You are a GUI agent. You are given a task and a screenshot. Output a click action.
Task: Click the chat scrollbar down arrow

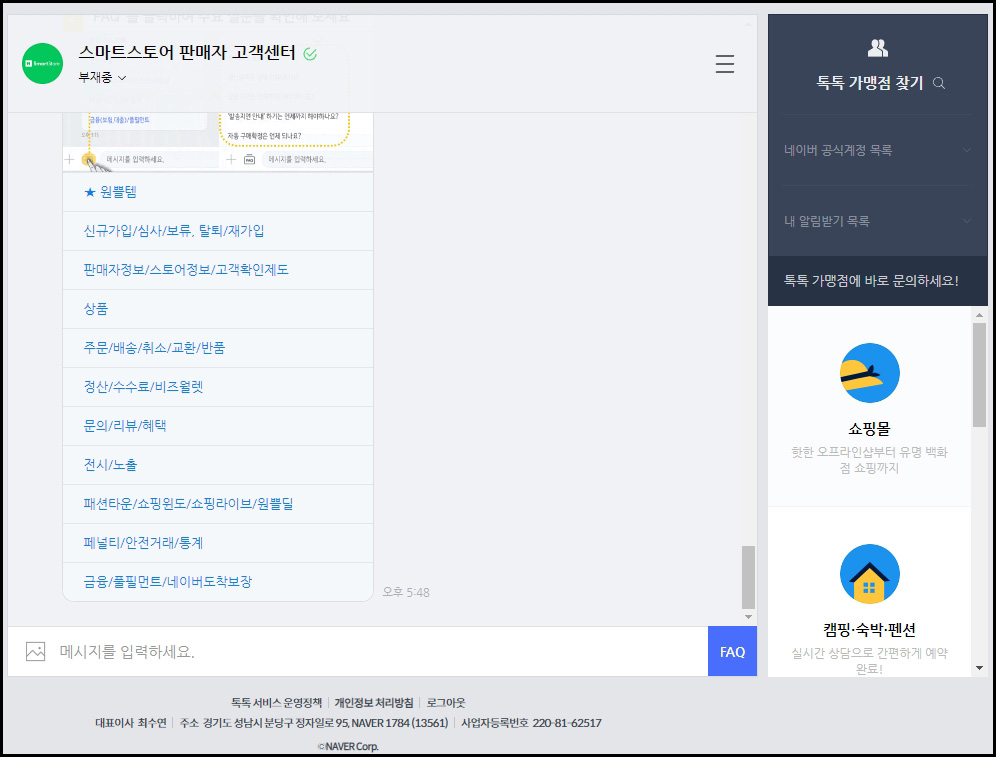748,617
